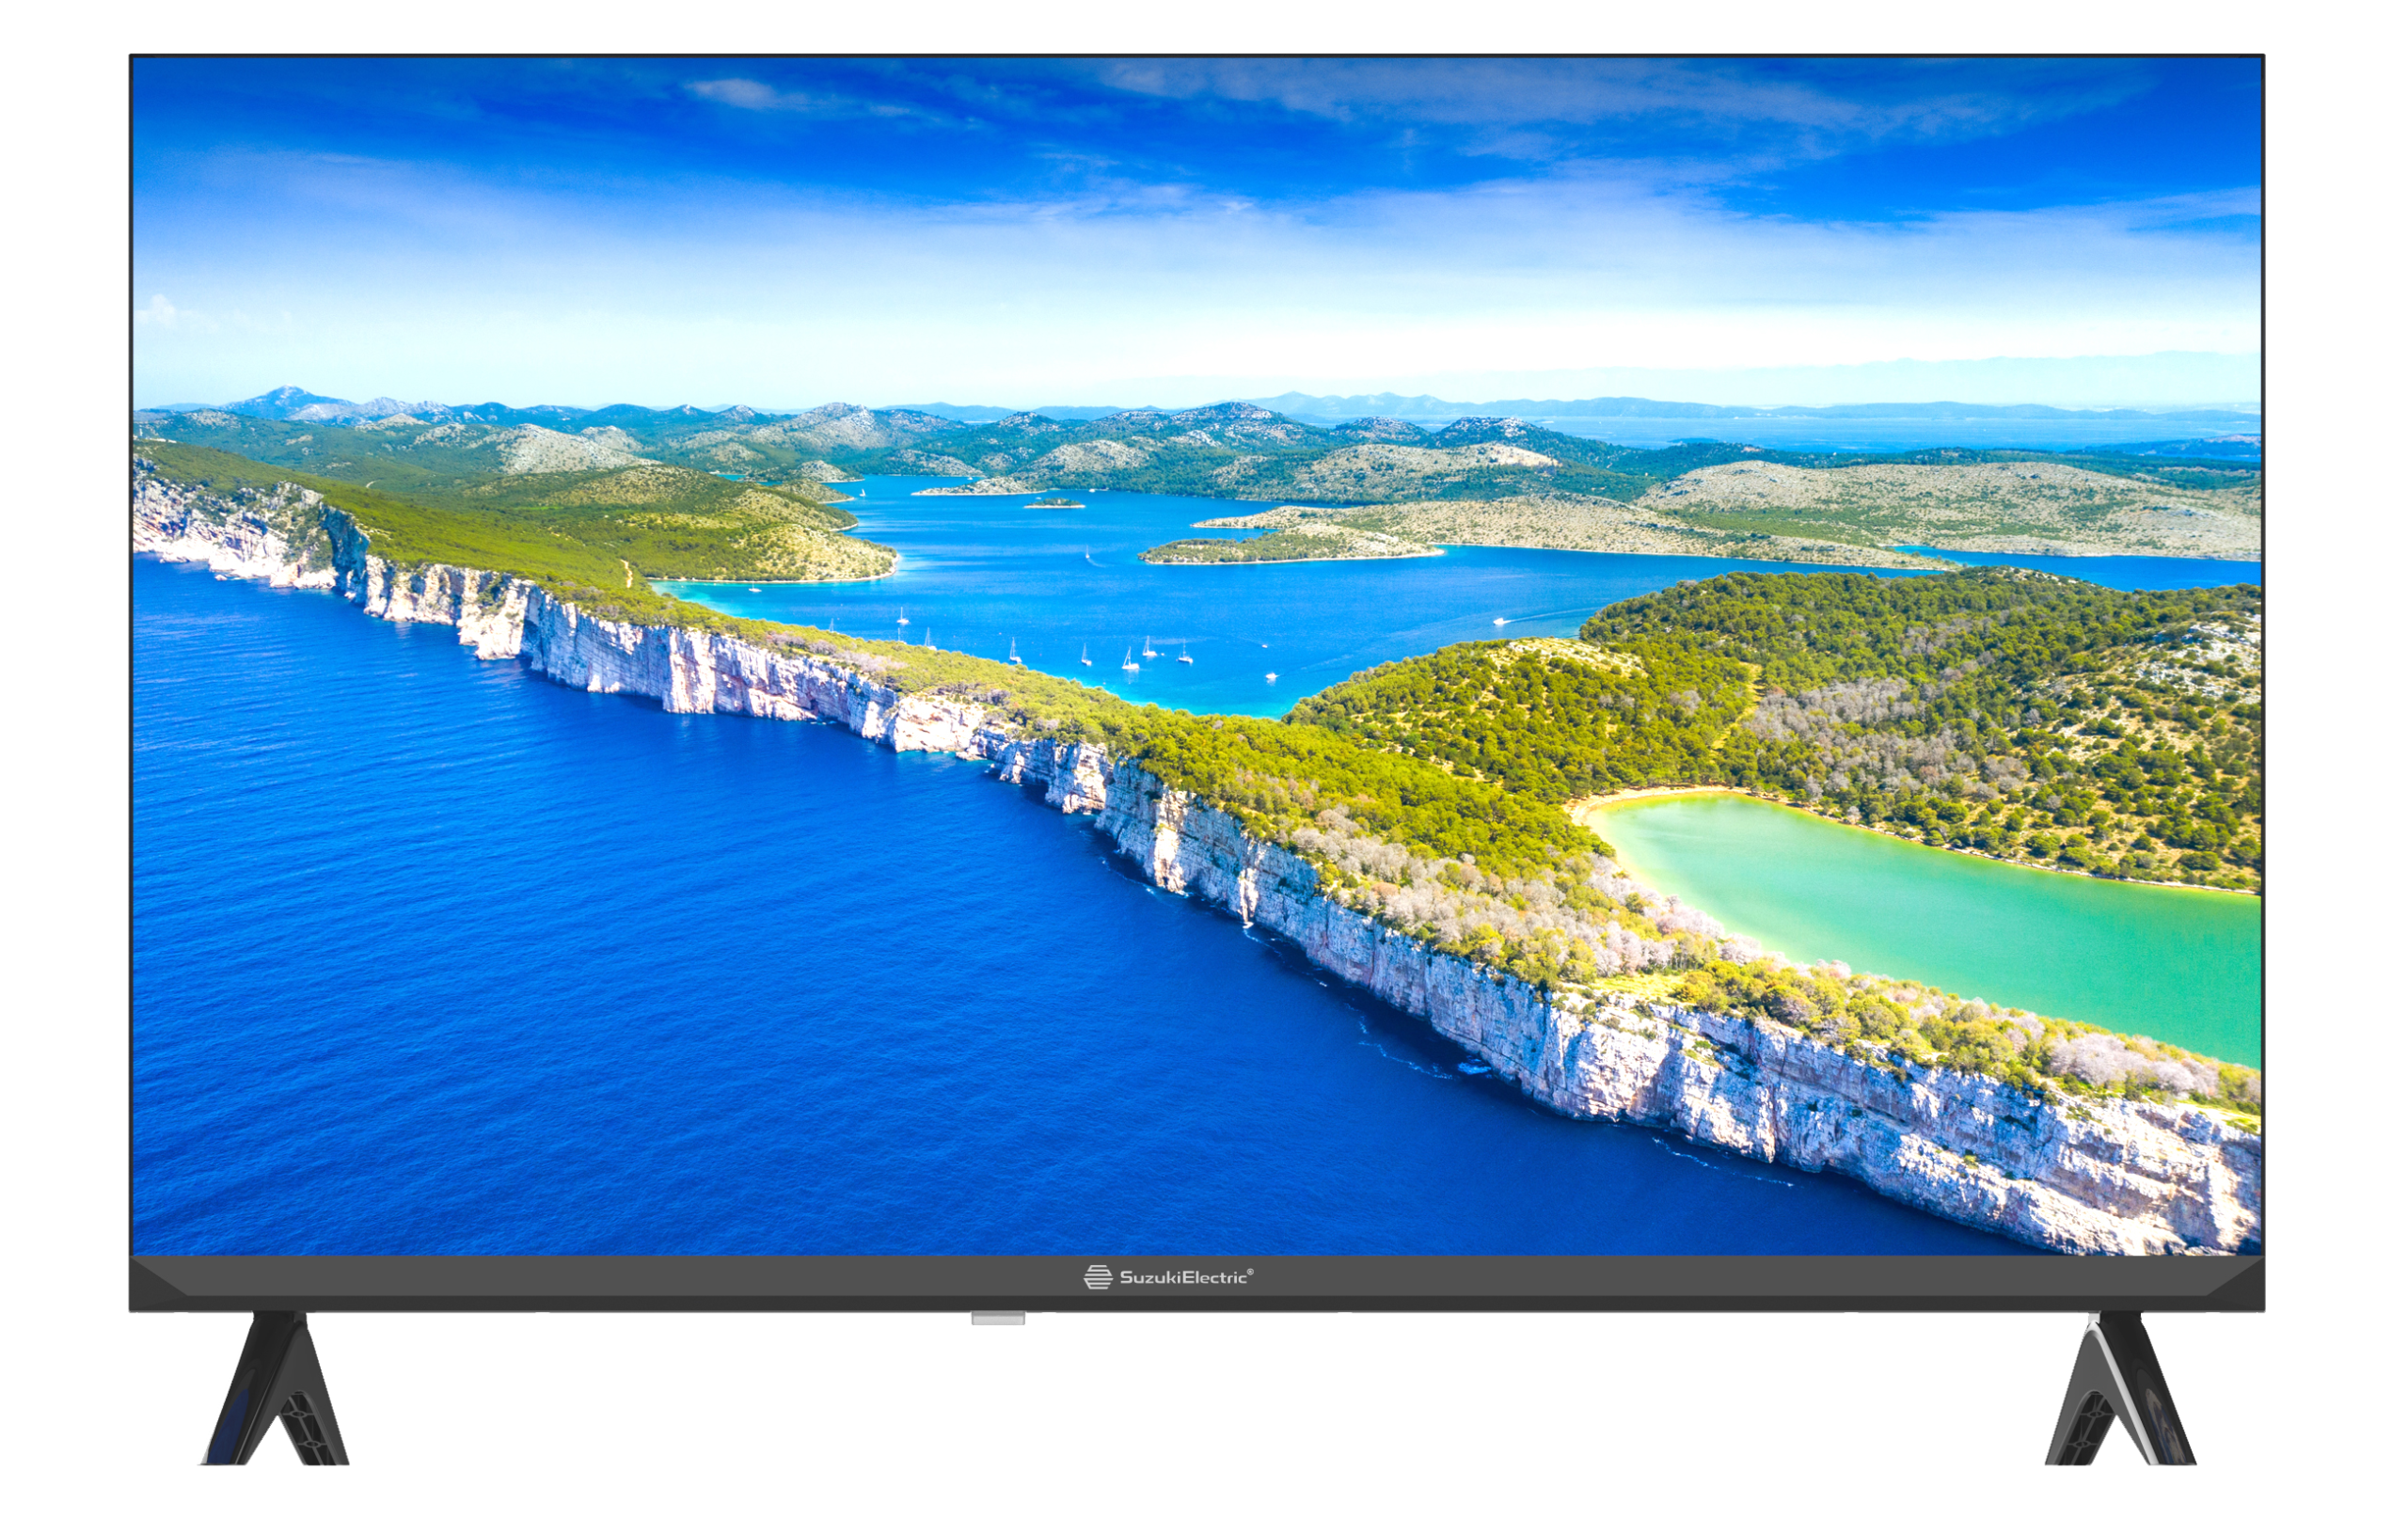
Task: Click the bright horizon haze in sky
Action: tap(1200, 350)
